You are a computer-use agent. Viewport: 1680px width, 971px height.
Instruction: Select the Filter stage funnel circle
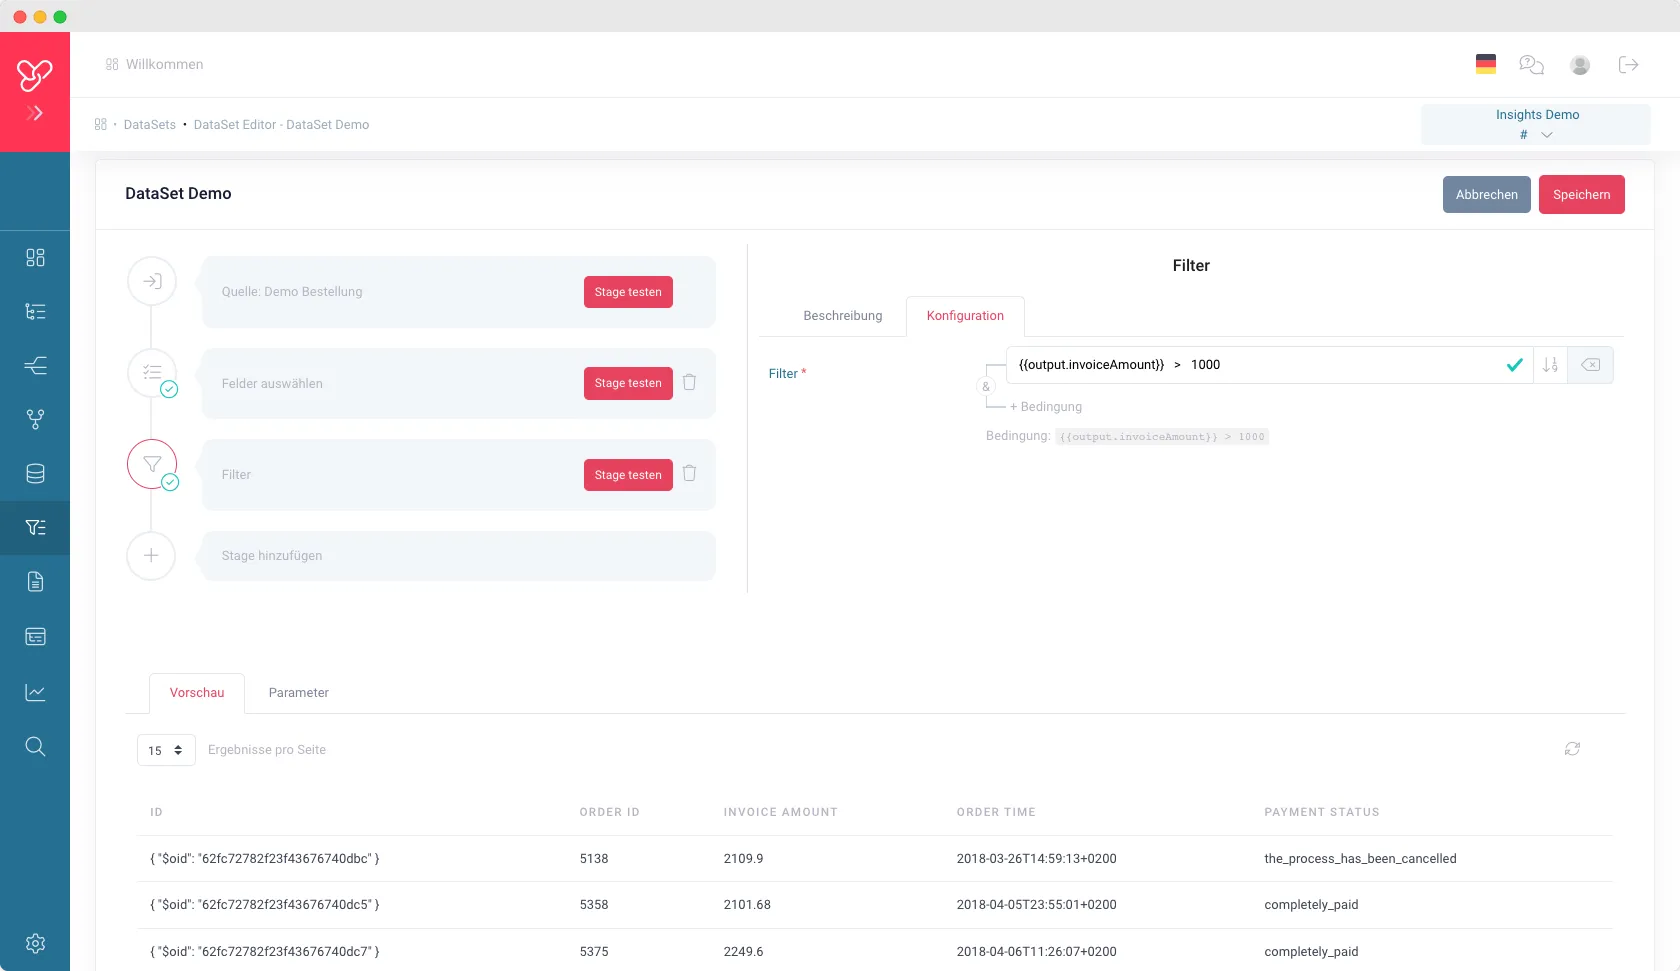(152, 464)
